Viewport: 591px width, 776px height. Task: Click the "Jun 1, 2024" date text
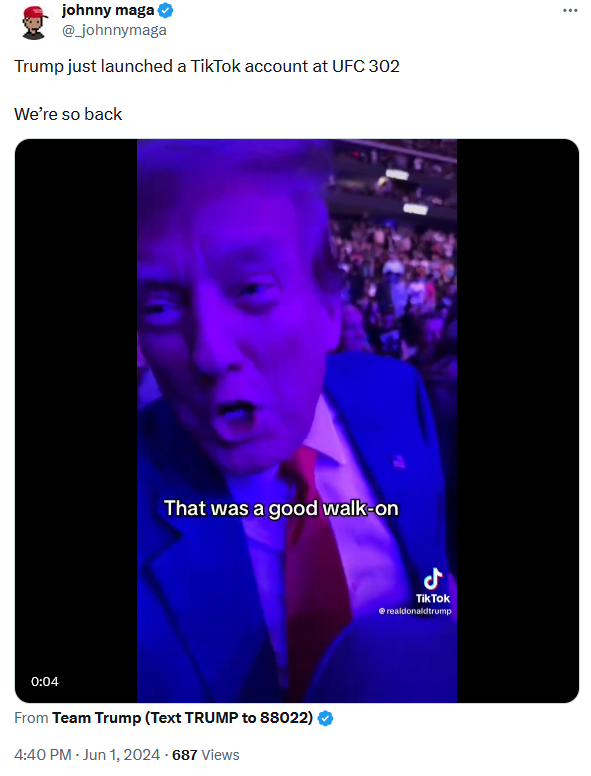click(121, 755)
